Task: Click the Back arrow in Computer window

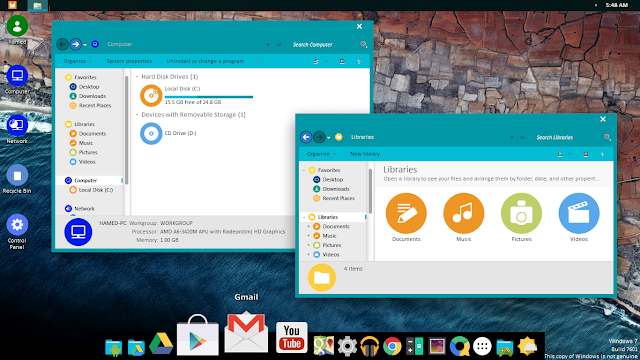Action: pos(62,44)
